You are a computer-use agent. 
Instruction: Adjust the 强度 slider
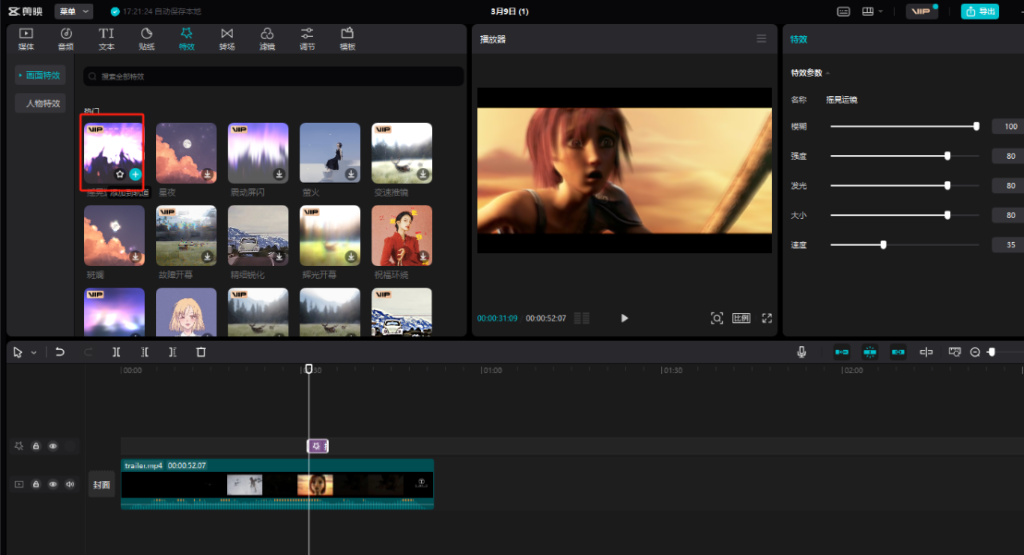904,155
